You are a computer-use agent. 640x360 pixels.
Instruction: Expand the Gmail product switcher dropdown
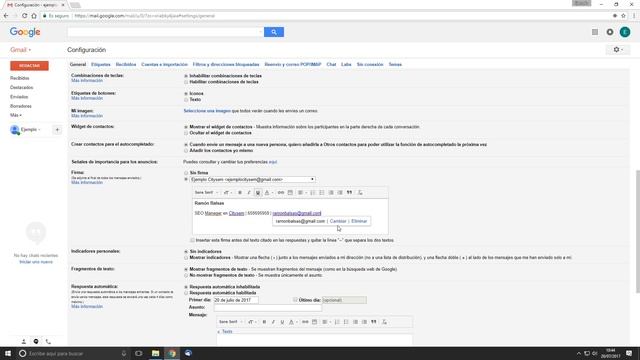(20, 50)
